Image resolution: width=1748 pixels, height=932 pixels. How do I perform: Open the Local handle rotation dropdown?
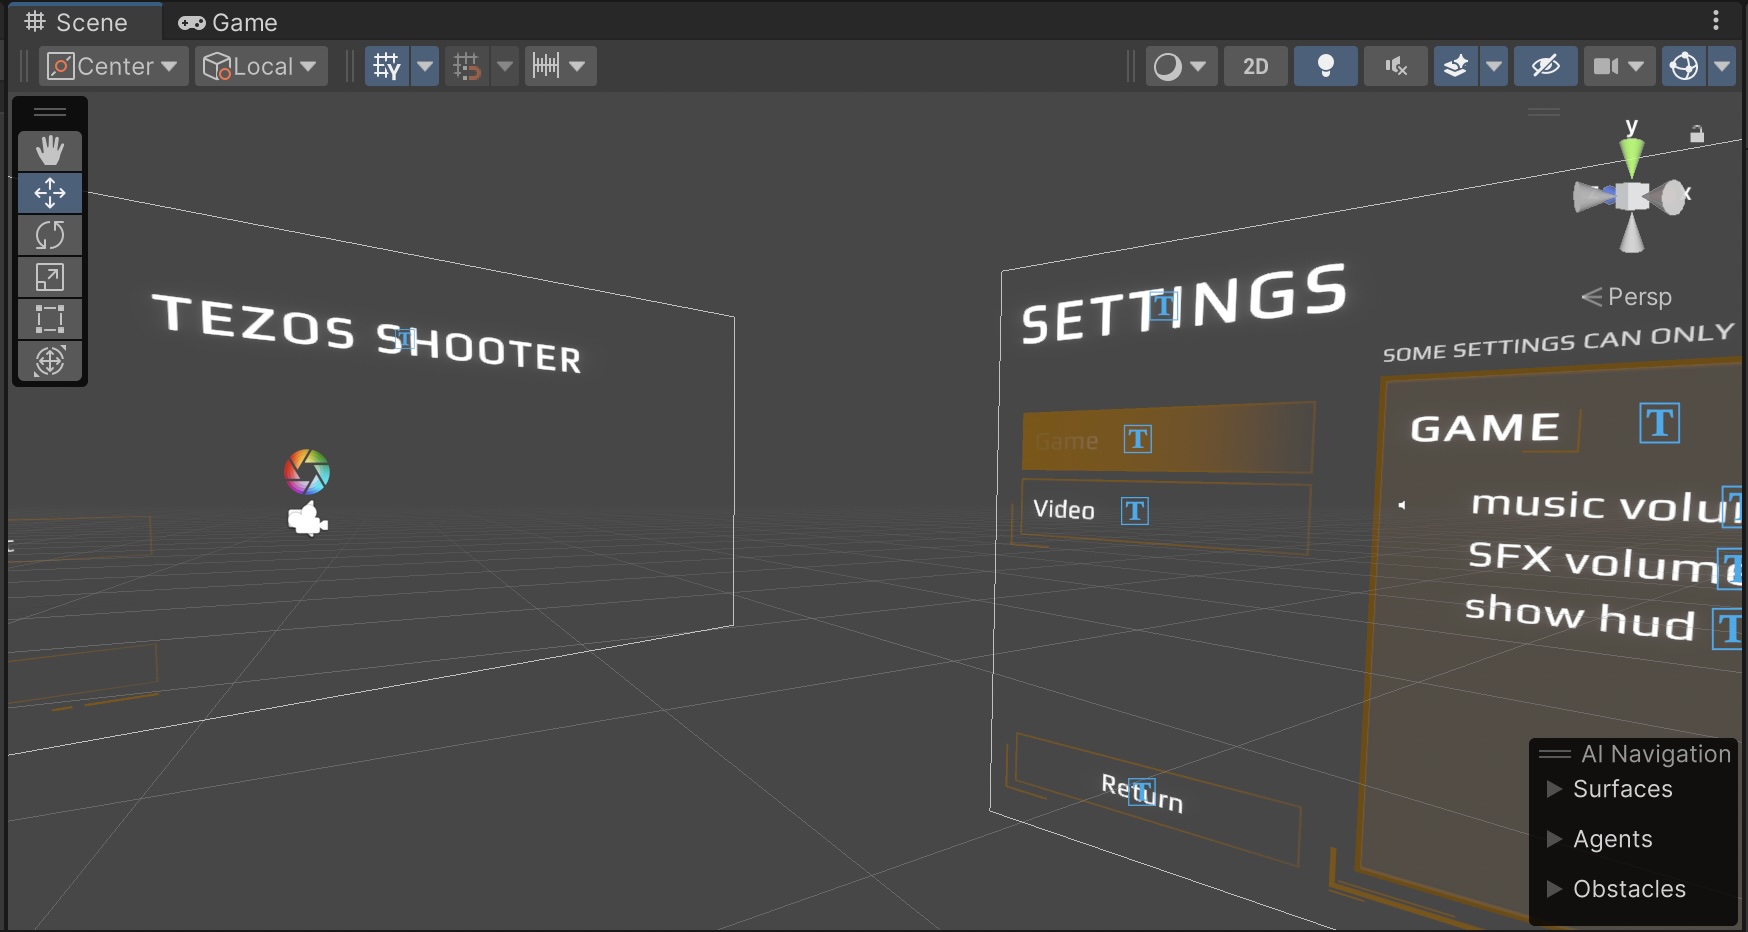pos(260,66)
